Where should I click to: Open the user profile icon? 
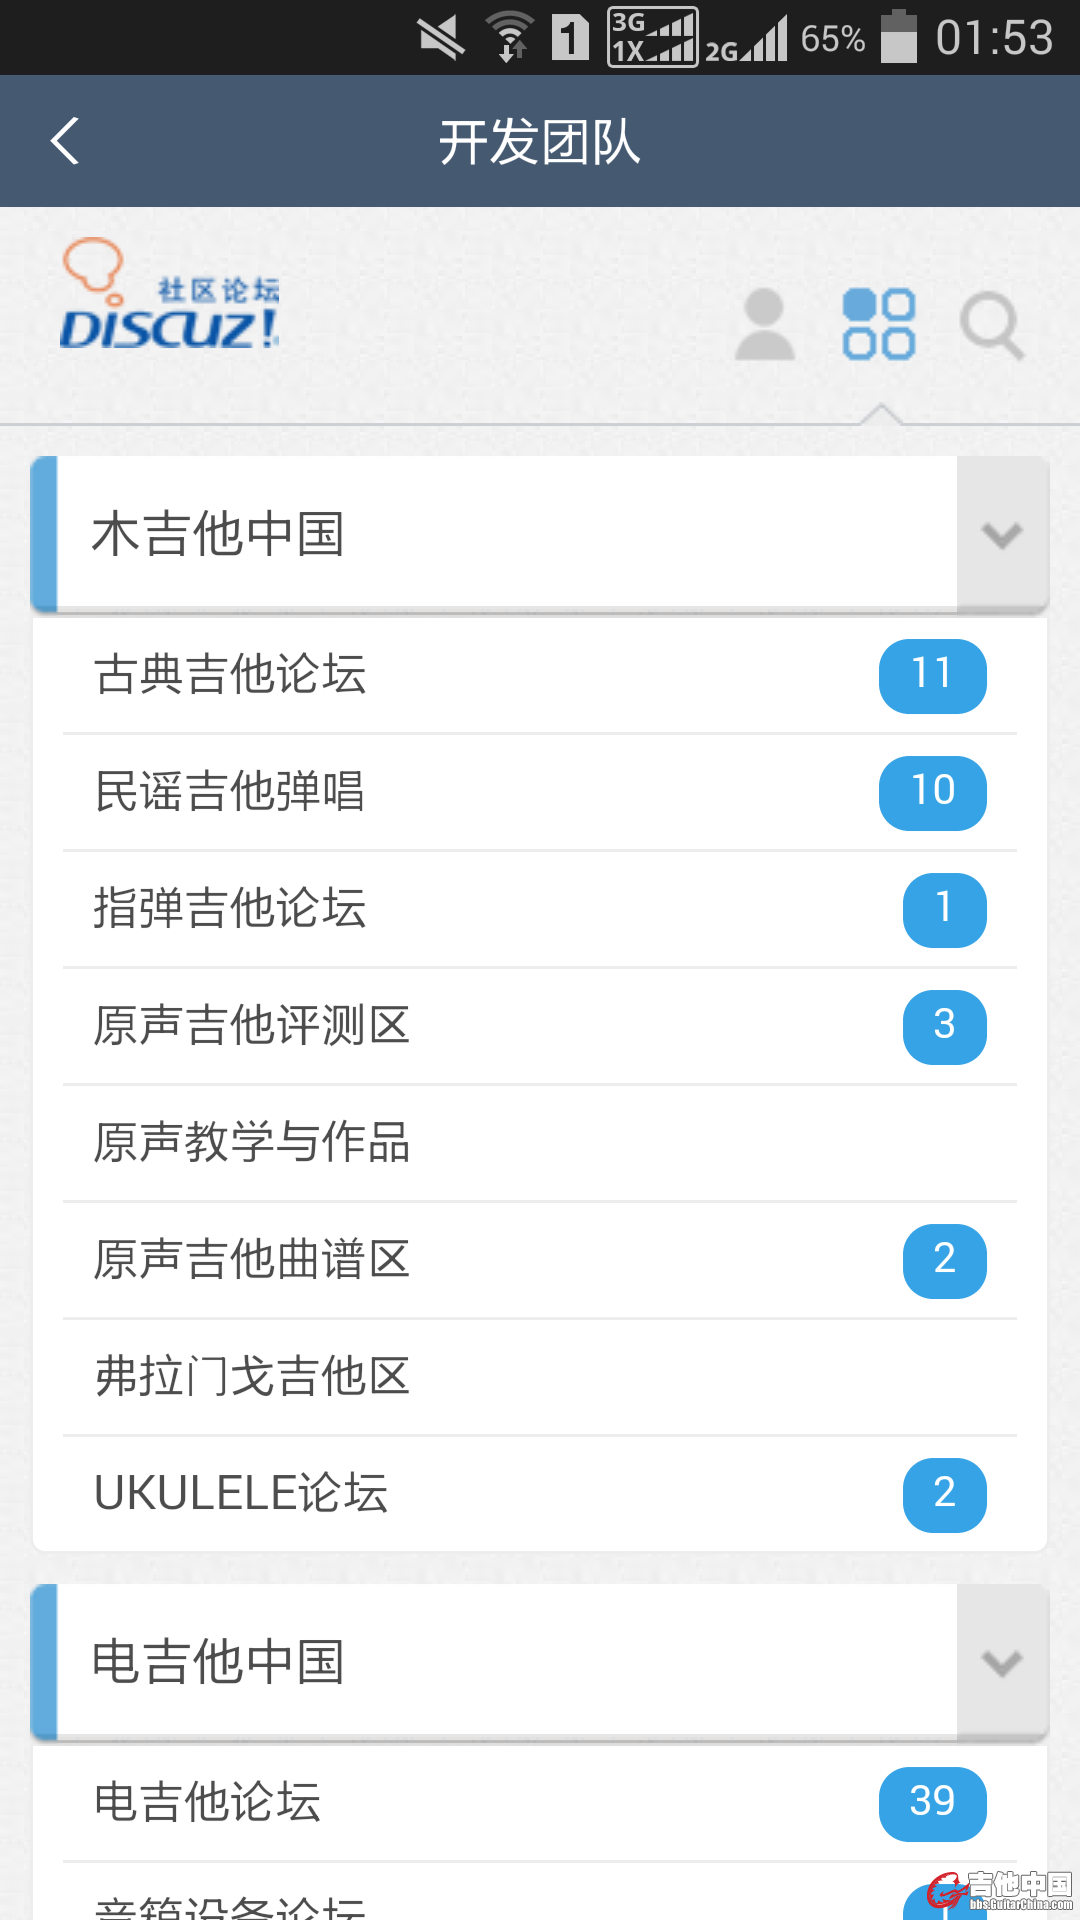tap(765, 324)
